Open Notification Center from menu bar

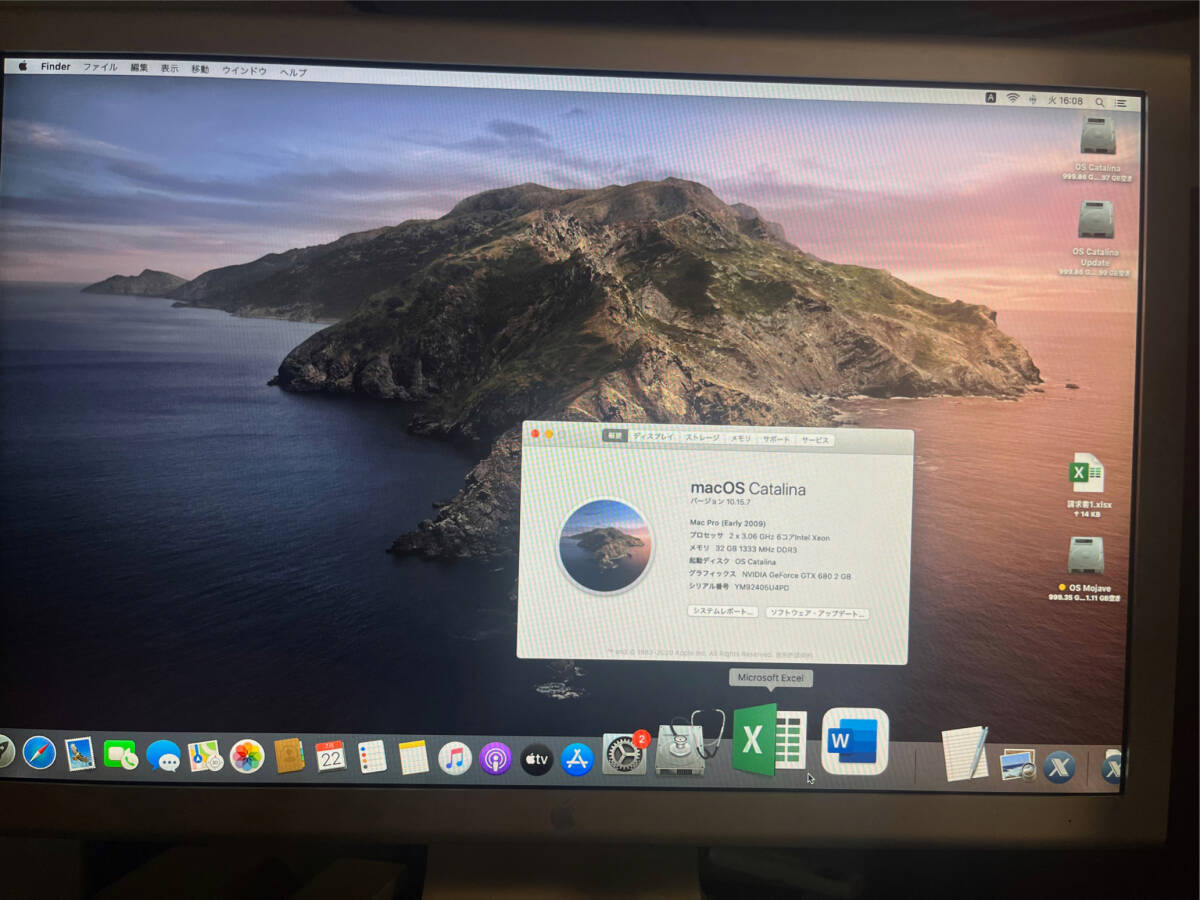click(x=1122, y=103)
